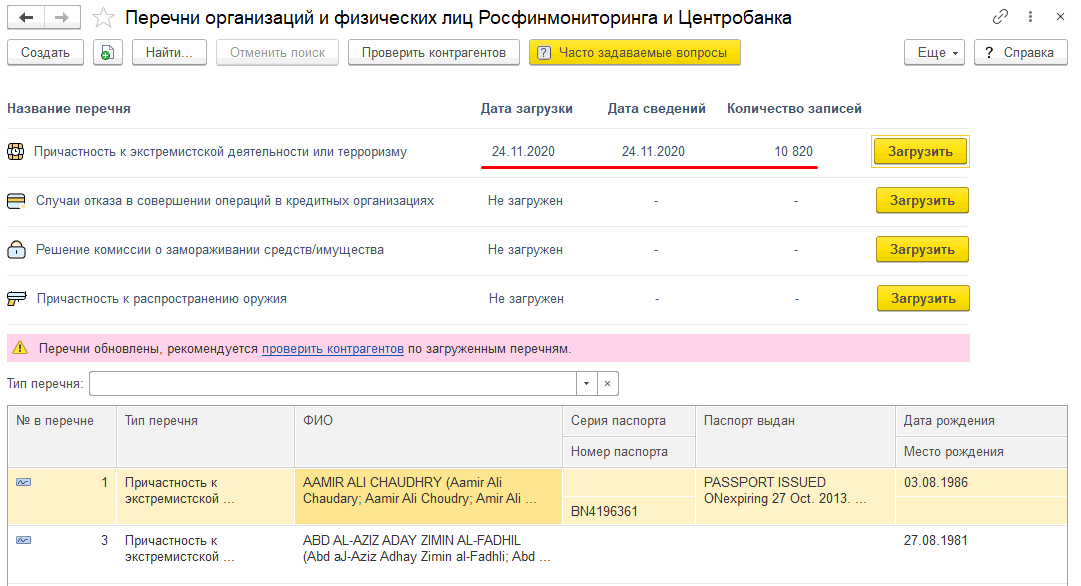The width and height of the screenshot is (1081, 586).
Task: Click Серия паспорта column header
Action: [x=629, y=421]
